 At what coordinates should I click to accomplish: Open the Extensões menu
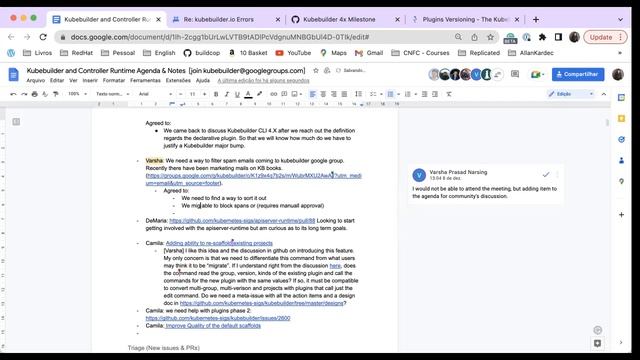pos(178,80)
